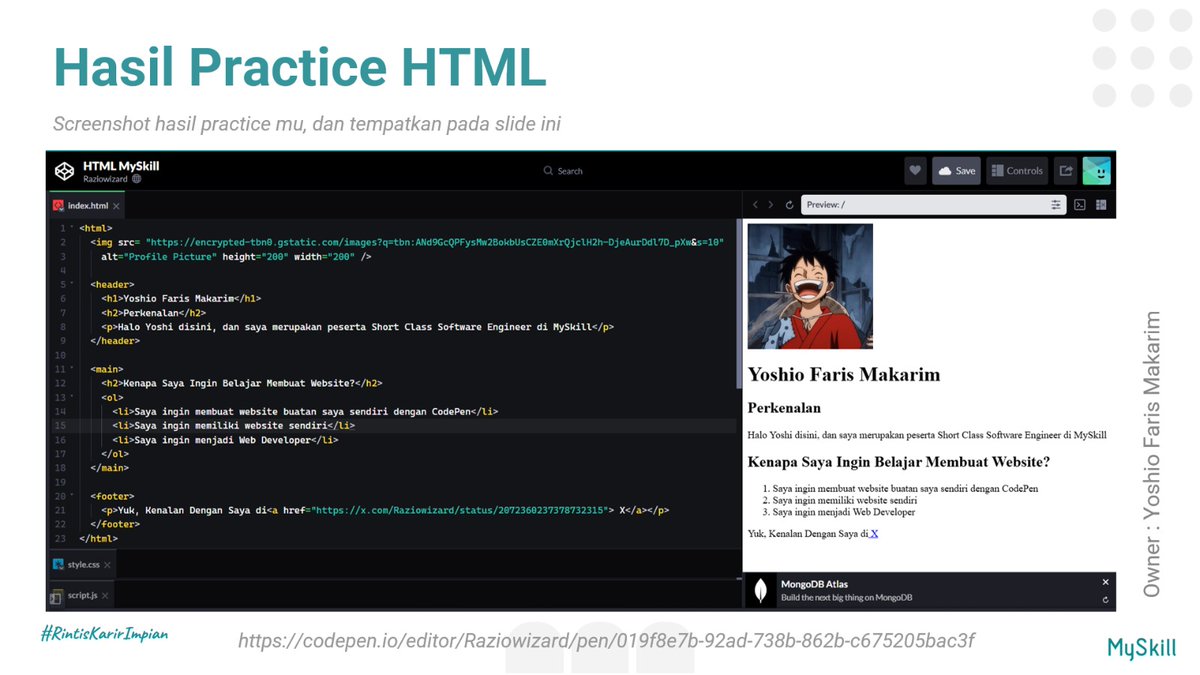Screen dimensions: 1200x675
Task: Click the share/export icon button
Action: (1066, 171)
